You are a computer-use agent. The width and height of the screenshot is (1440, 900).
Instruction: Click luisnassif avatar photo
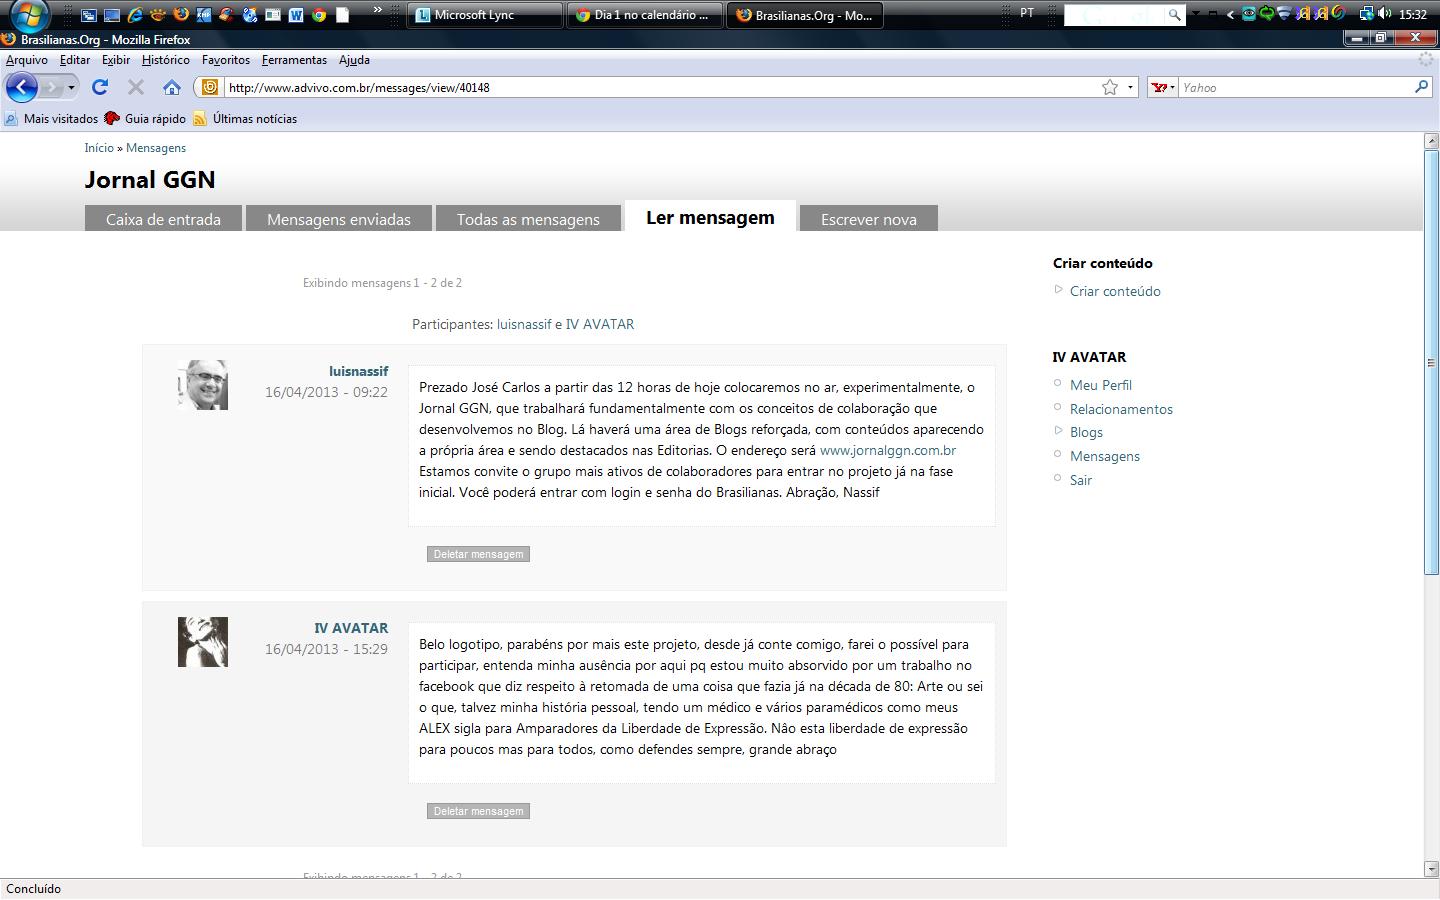[203, 385]
